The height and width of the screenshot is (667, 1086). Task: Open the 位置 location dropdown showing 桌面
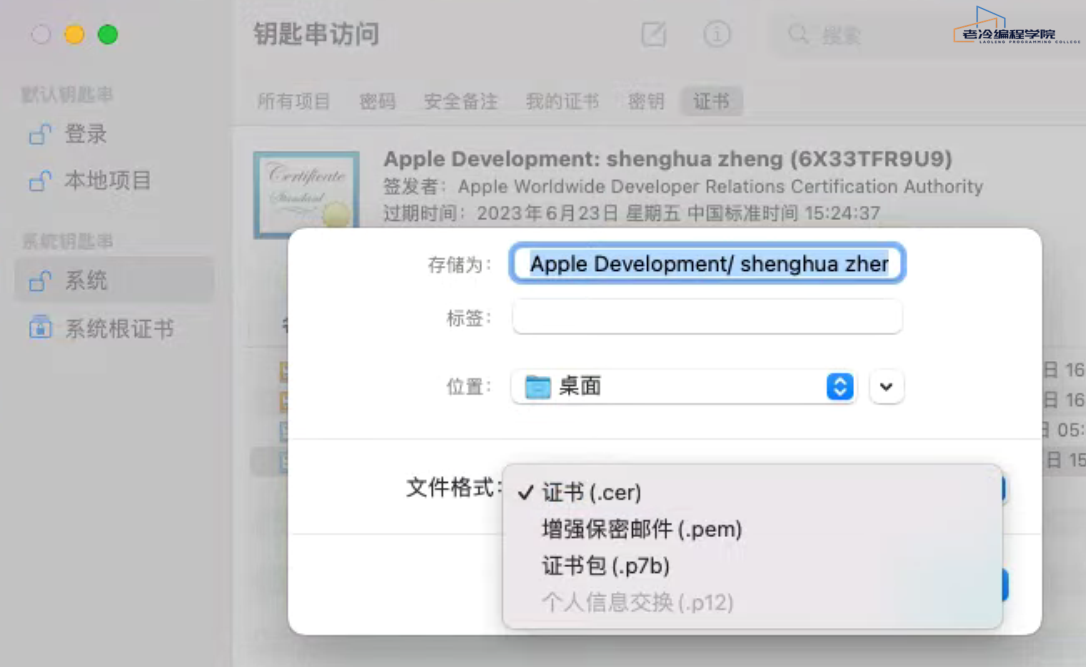(x=683, y=386)
